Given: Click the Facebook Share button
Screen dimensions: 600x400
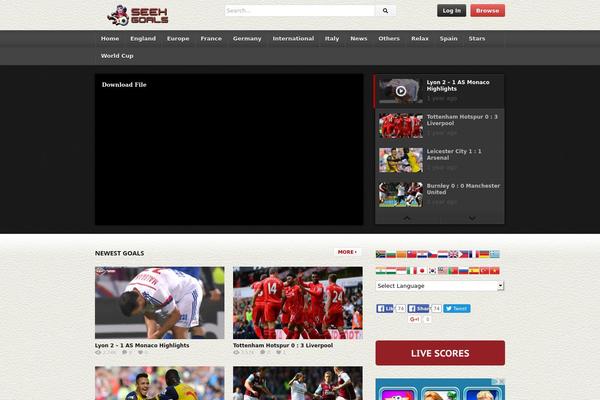Looking at the screenshot, I should (x=418, y=309).
